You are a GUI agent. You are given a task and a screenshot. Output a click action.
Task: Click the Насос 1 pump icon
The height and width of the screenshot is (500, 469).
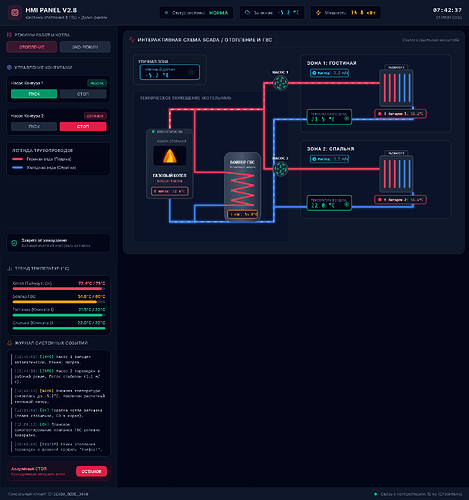[280, 83]
